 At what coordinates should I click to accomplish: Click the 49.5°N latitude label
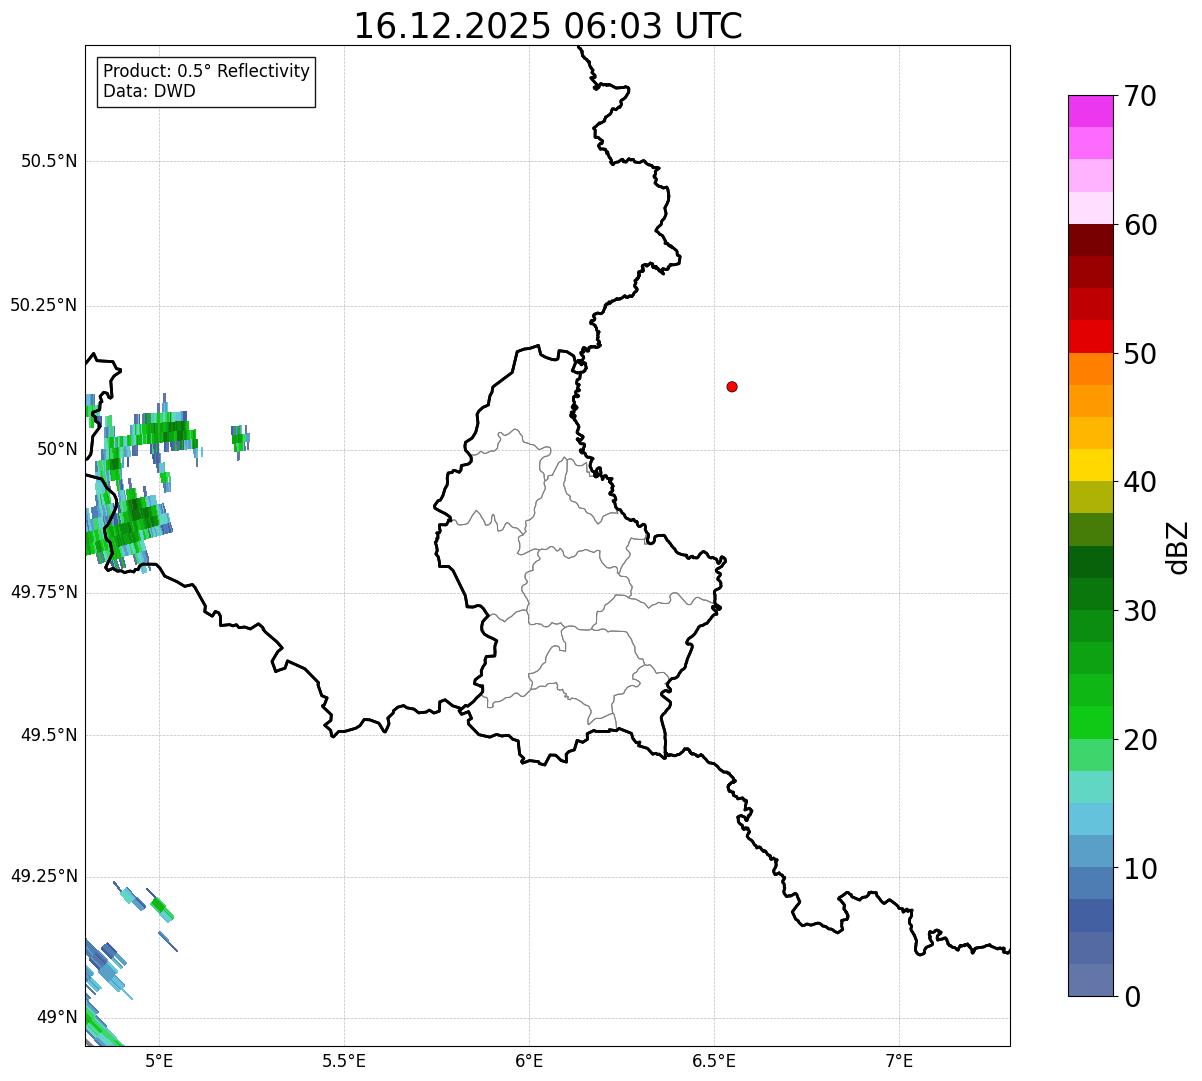(x=49, y=735)
